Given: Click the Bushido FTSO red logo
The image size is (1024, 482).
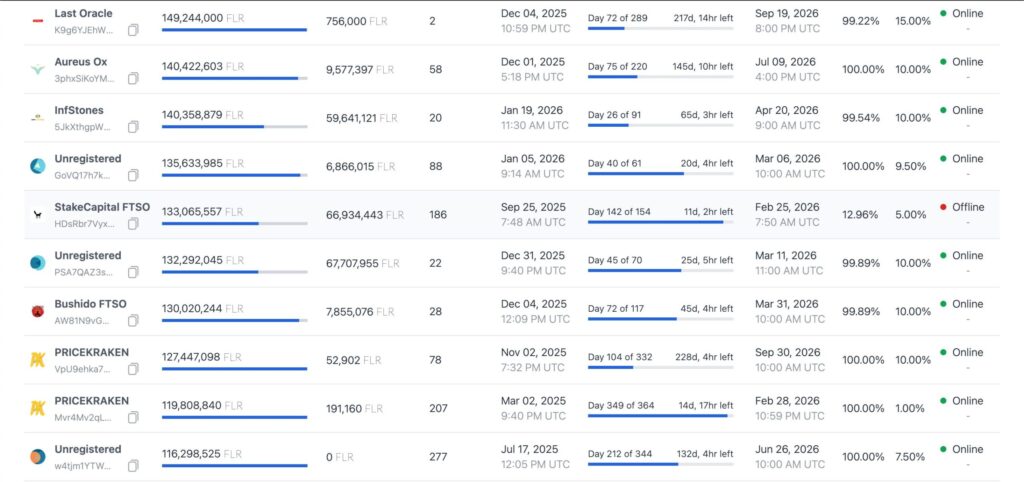Looking at the screenshot, I should 37,312.
